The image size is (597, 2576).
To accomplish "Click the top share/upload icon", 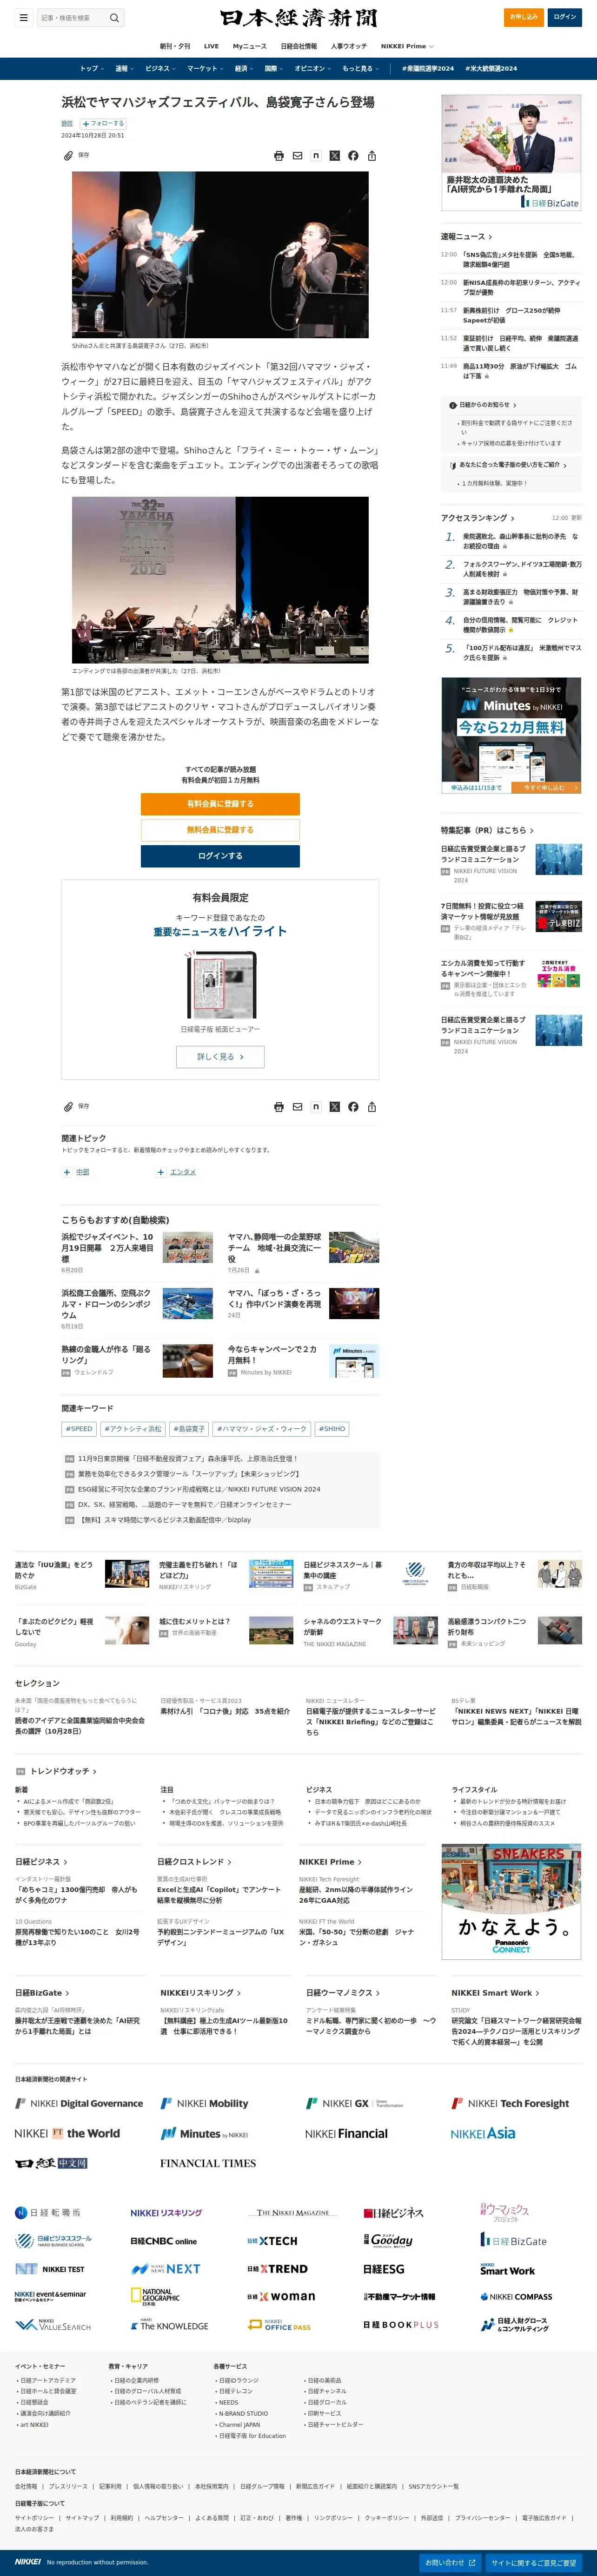I will (x=372, y=156).
